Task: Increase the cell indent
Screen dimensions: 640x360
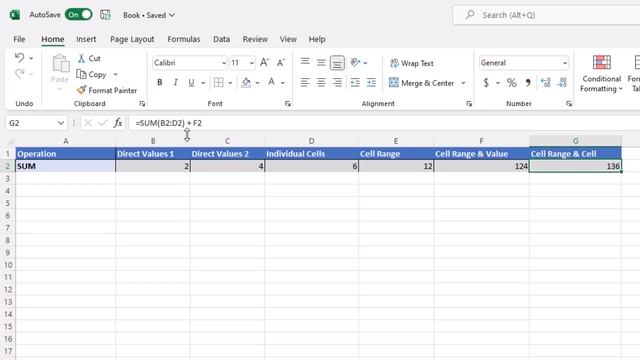Action: pos(371,82)
